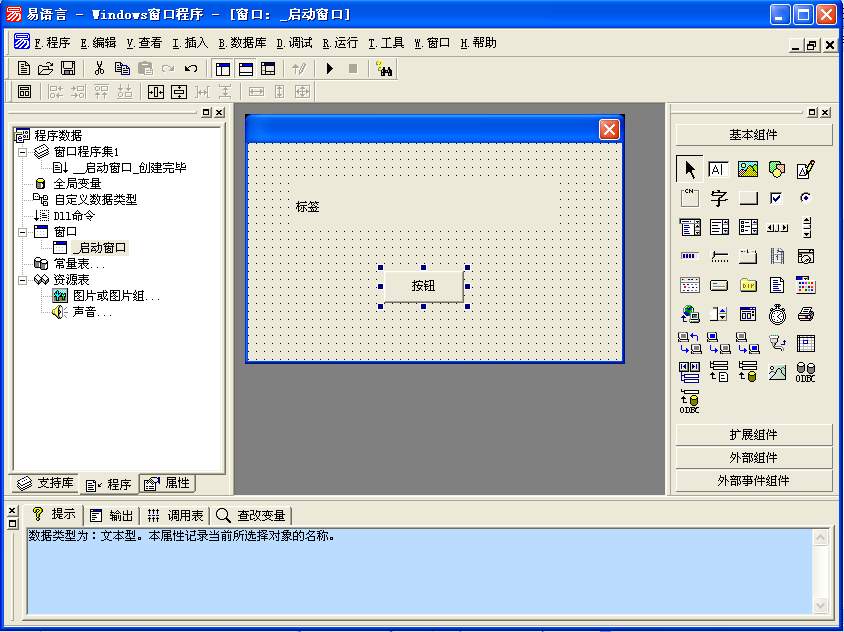Select the check box component icon

776,198
